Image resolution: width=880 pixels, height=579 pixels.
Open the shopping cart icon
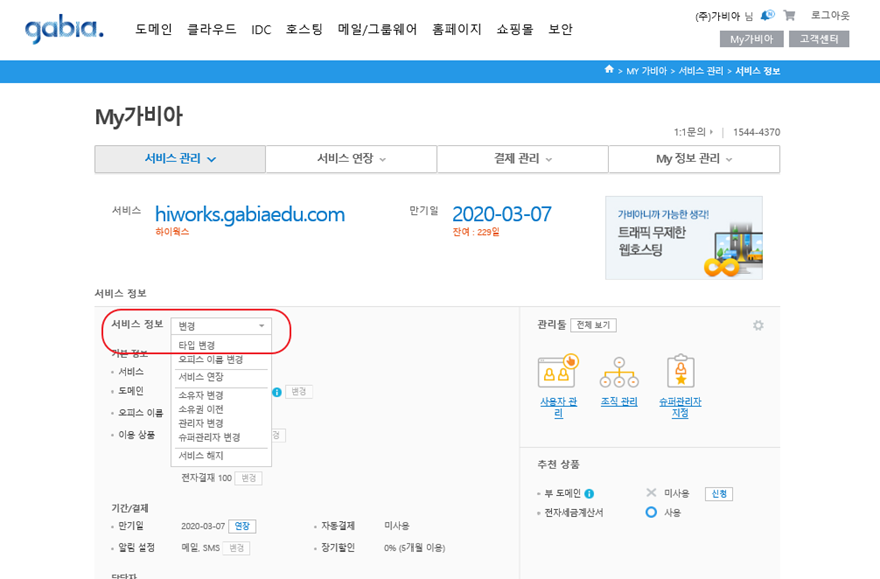(x=789, y=16)
